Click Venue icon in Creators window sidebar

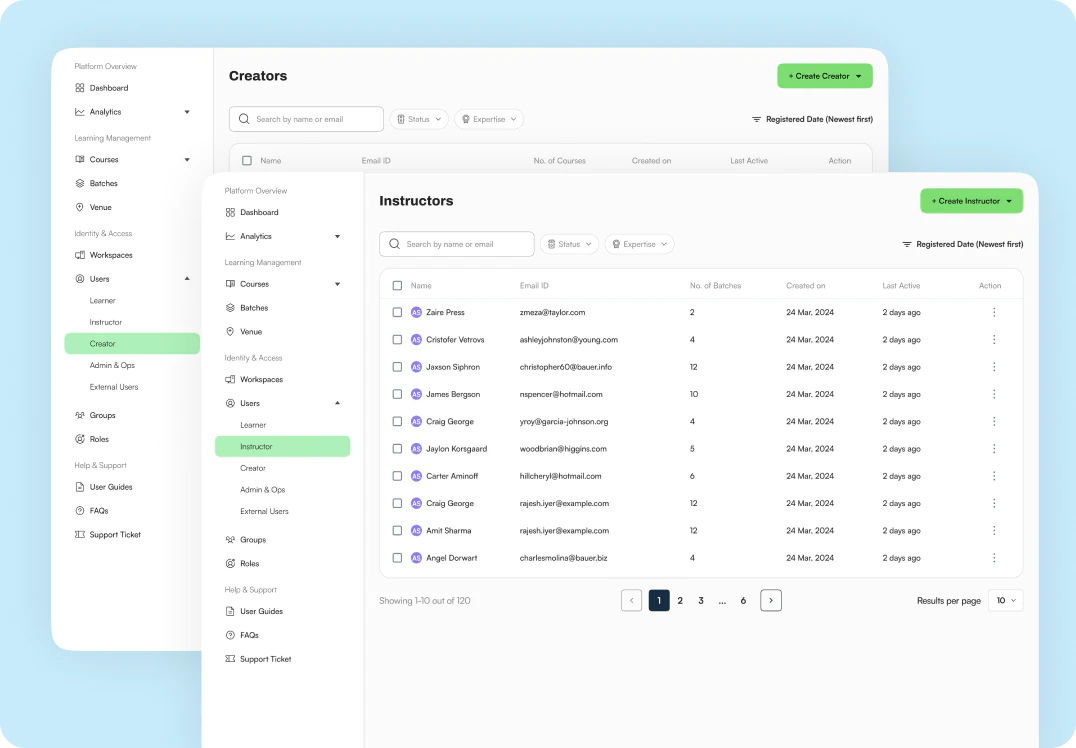click(x=80, y=207)
